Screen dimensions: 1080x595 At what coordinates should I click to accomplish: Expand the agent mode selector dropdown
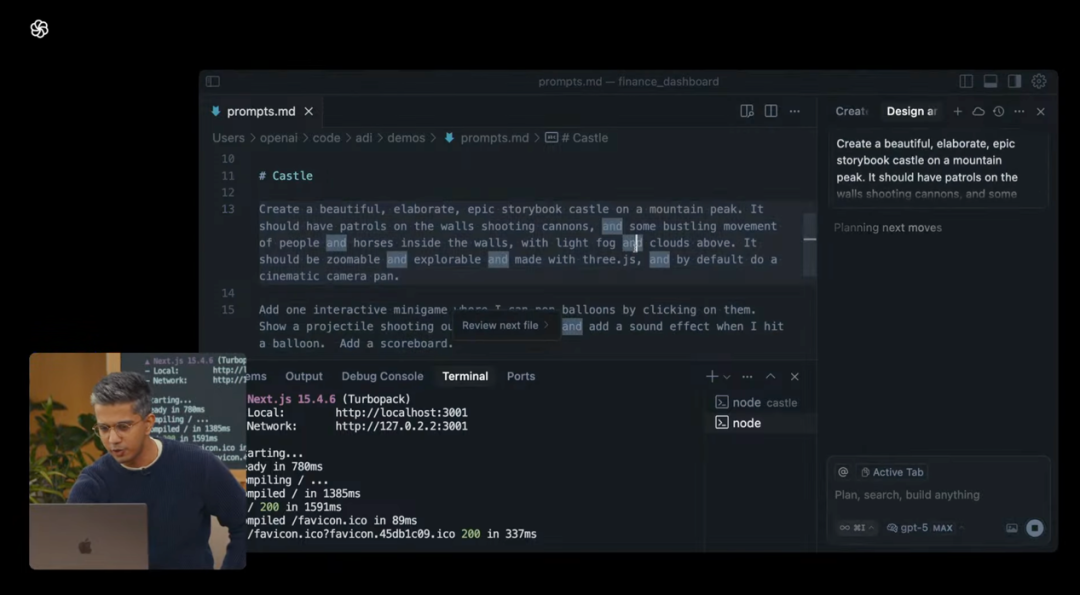(x=857, y=528)
